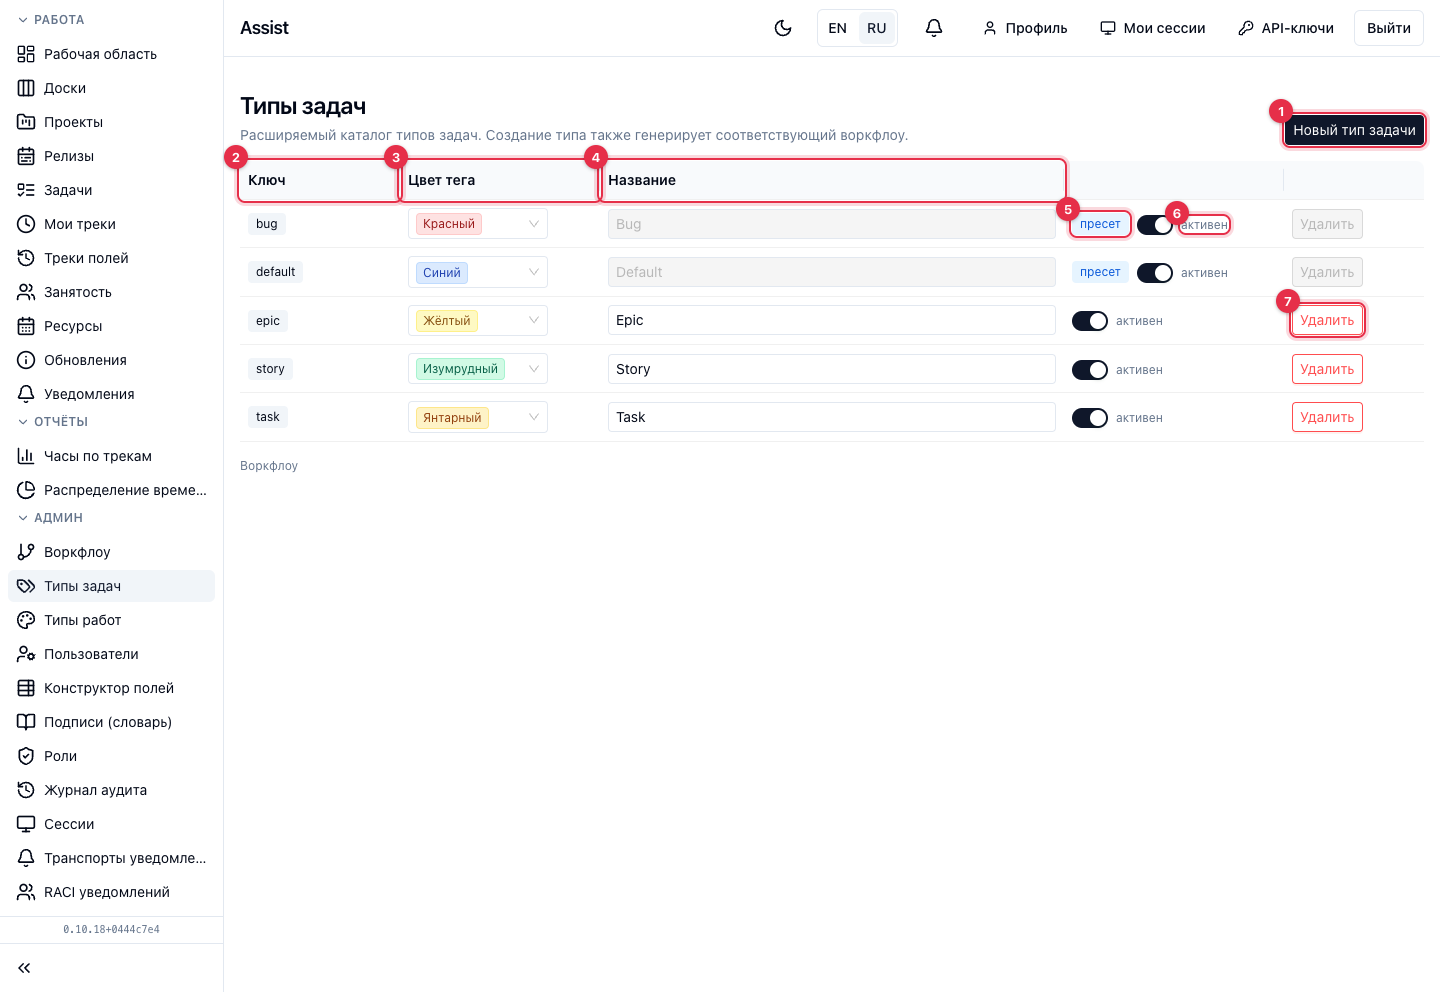
Task: Open the Красный tag color dropdown
Action: [478, 224]
